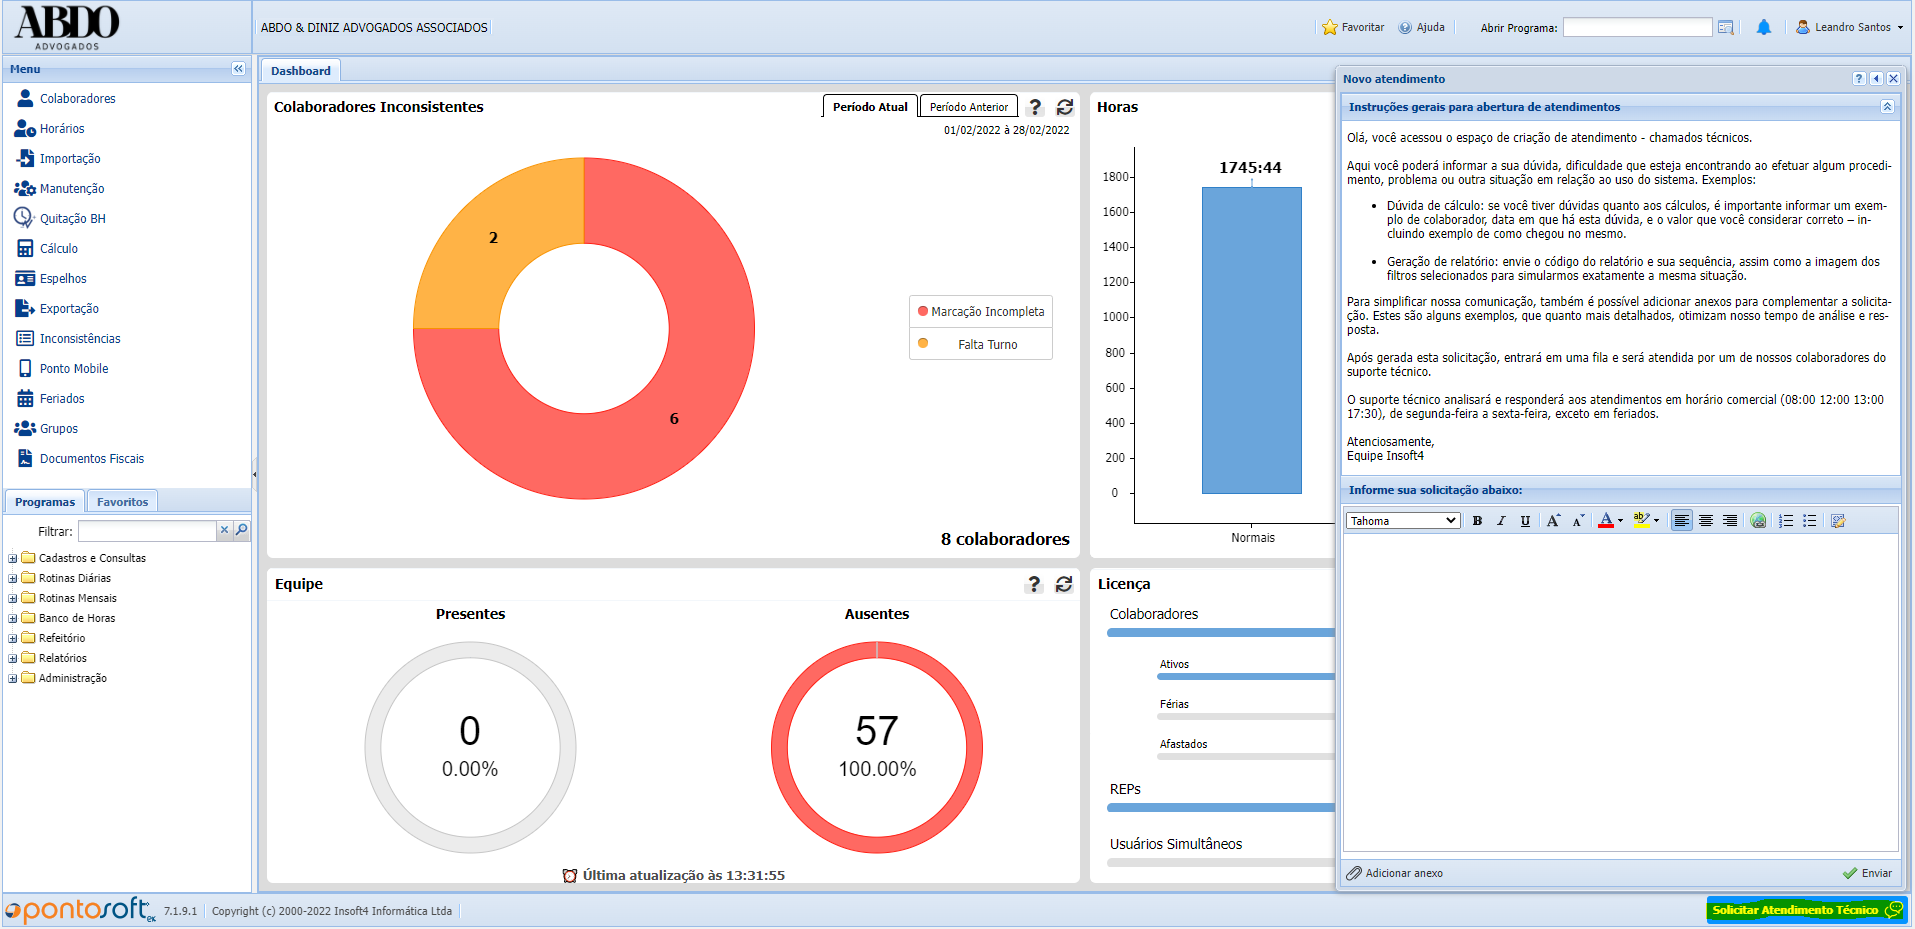Refresh the Colaboradores Inconsistentes chart
The width and height of the screenshot is (1915, 929).
click(x=1065, y=107)
